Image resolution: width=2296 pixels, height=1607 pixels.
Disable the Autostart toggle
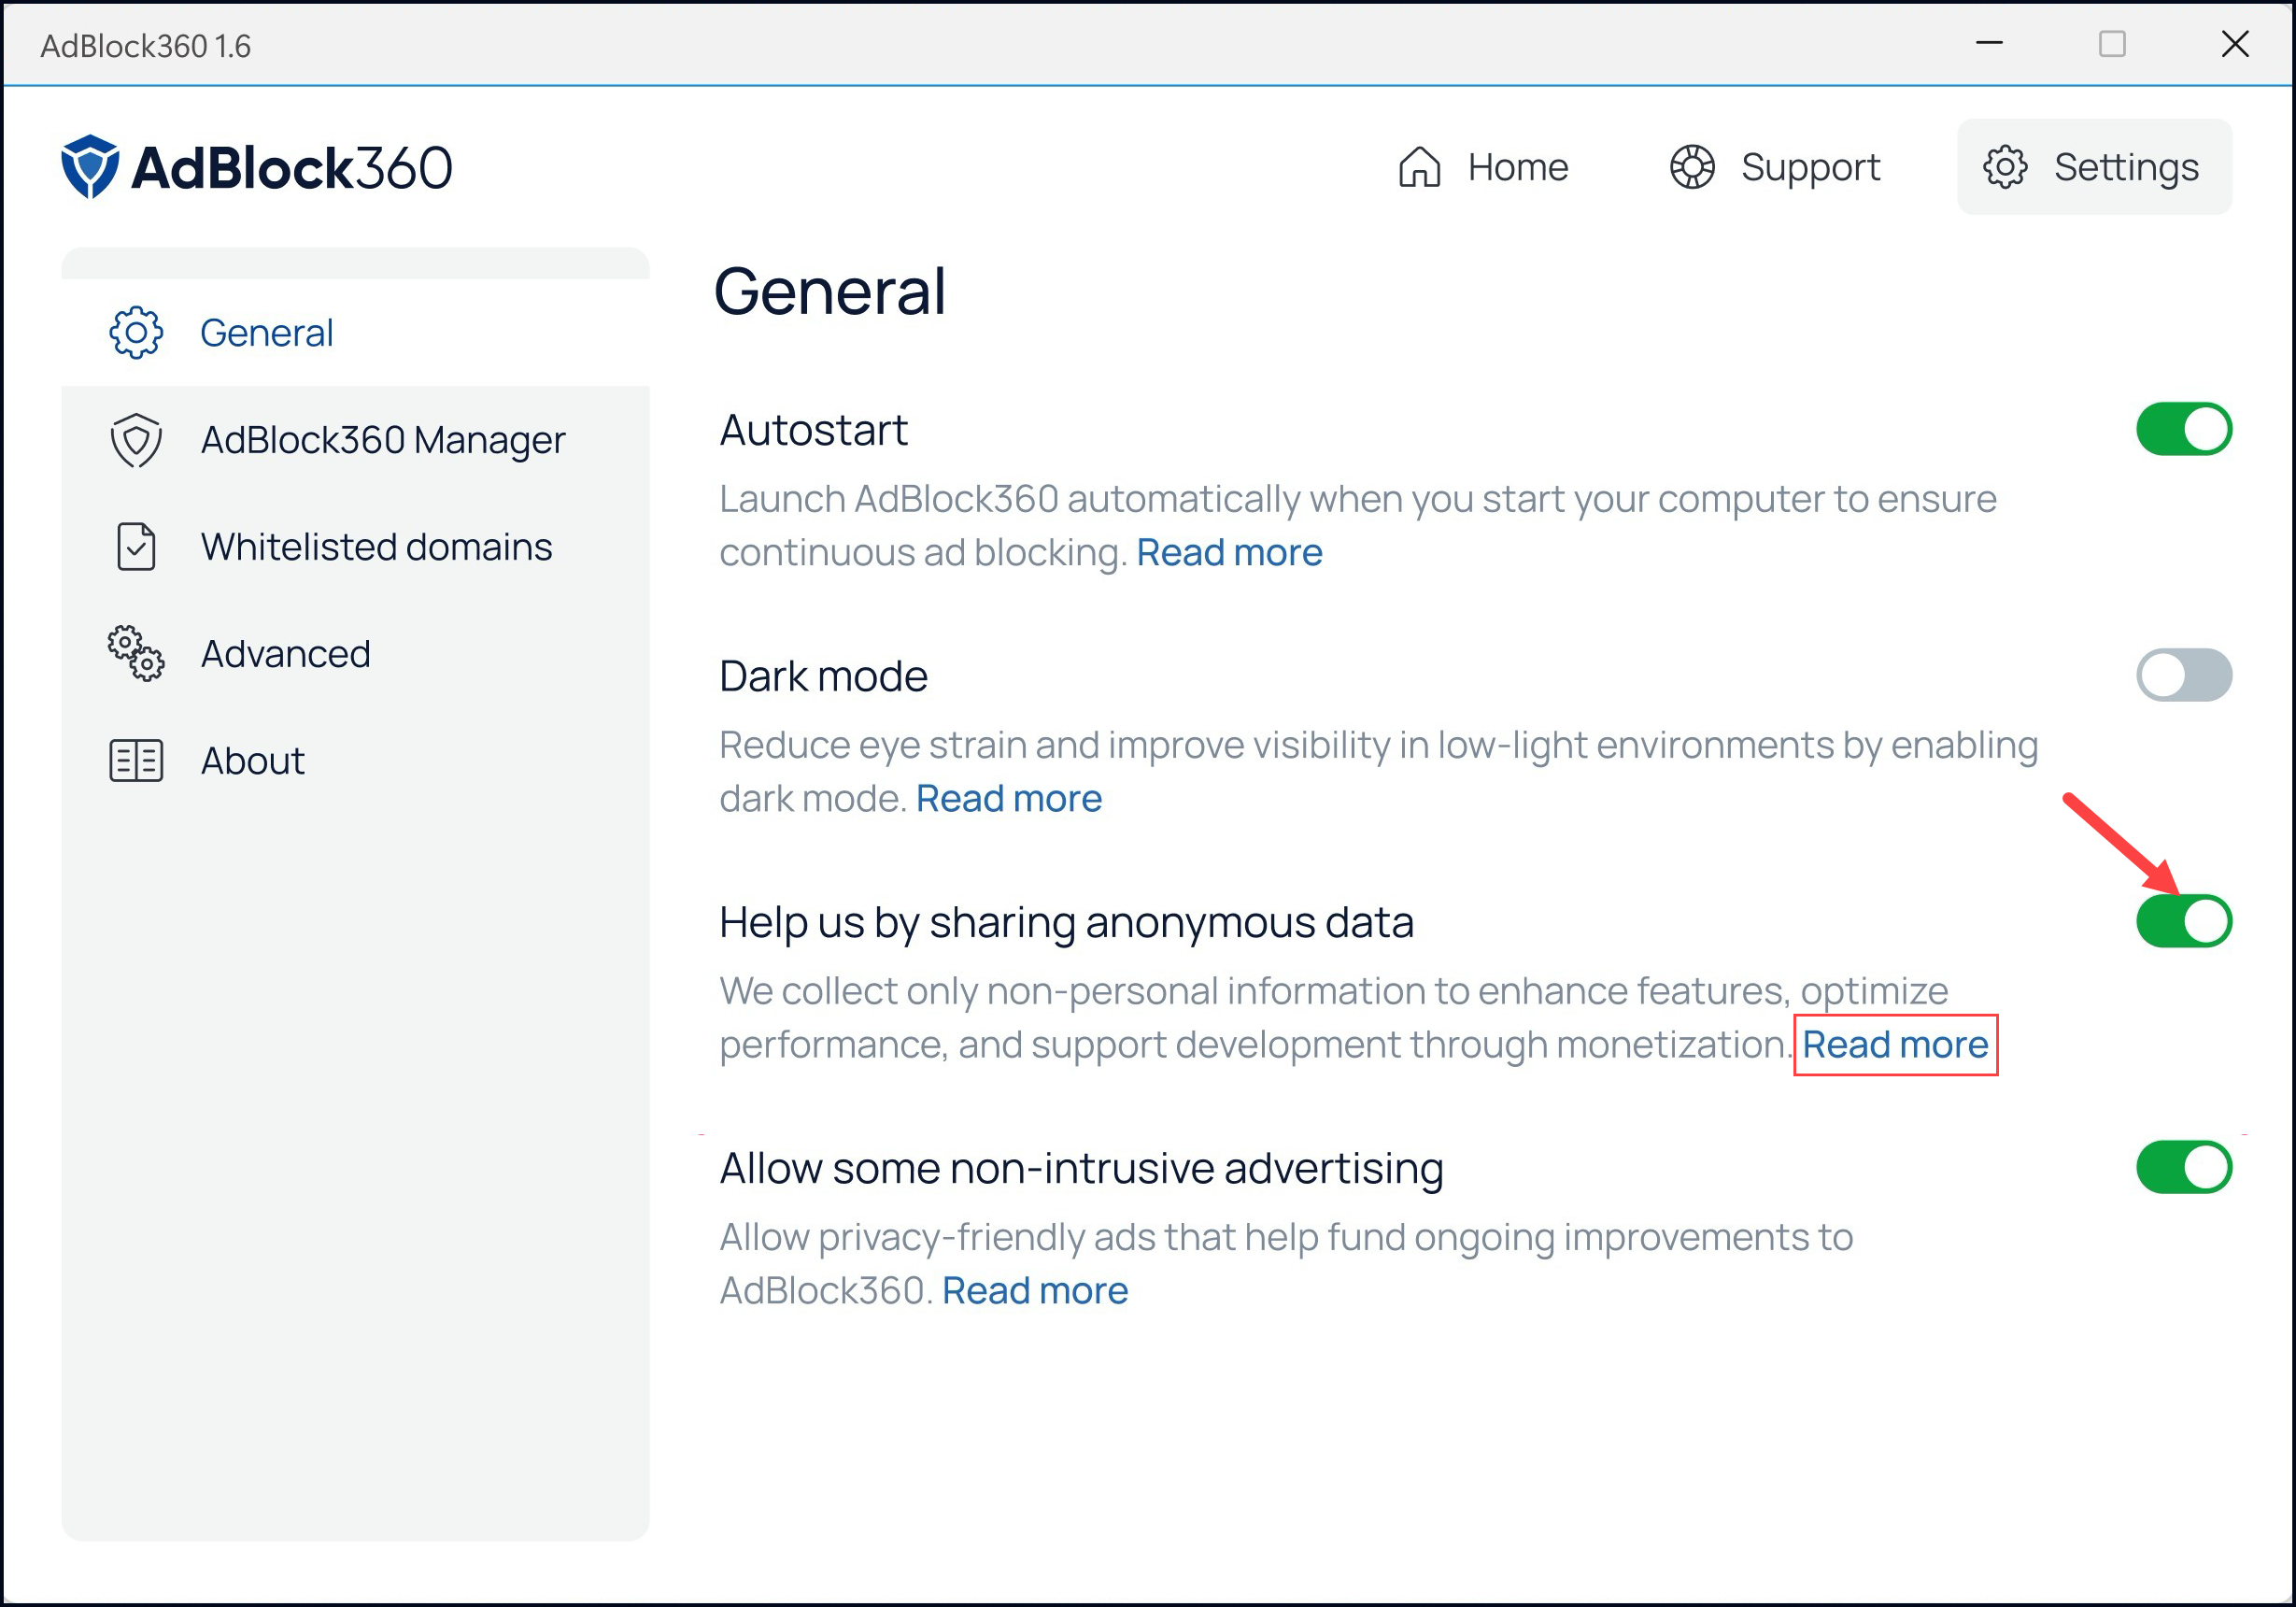tap(2184, 429)
